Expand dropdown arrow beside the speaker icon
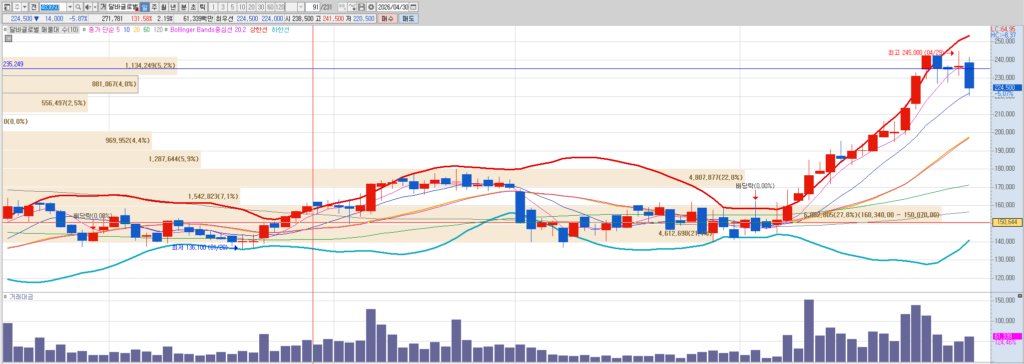 (x=95, y=7)
